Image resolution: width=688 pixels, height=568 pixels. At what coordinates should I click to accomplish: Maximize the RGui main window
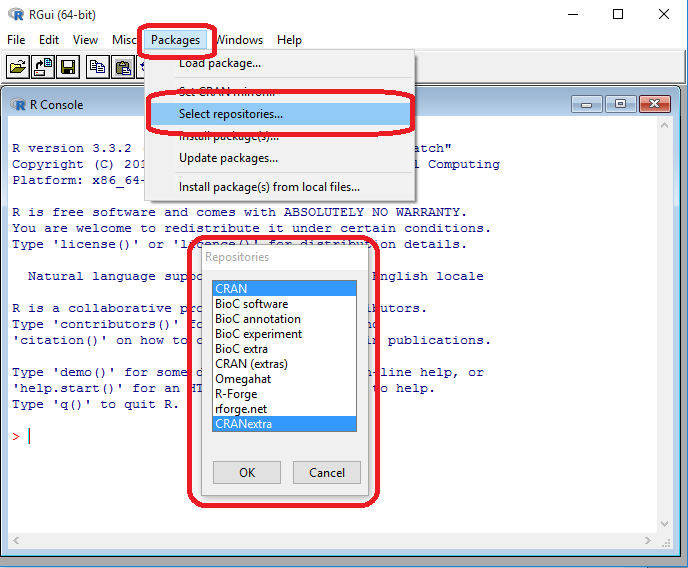click(618, 14)
